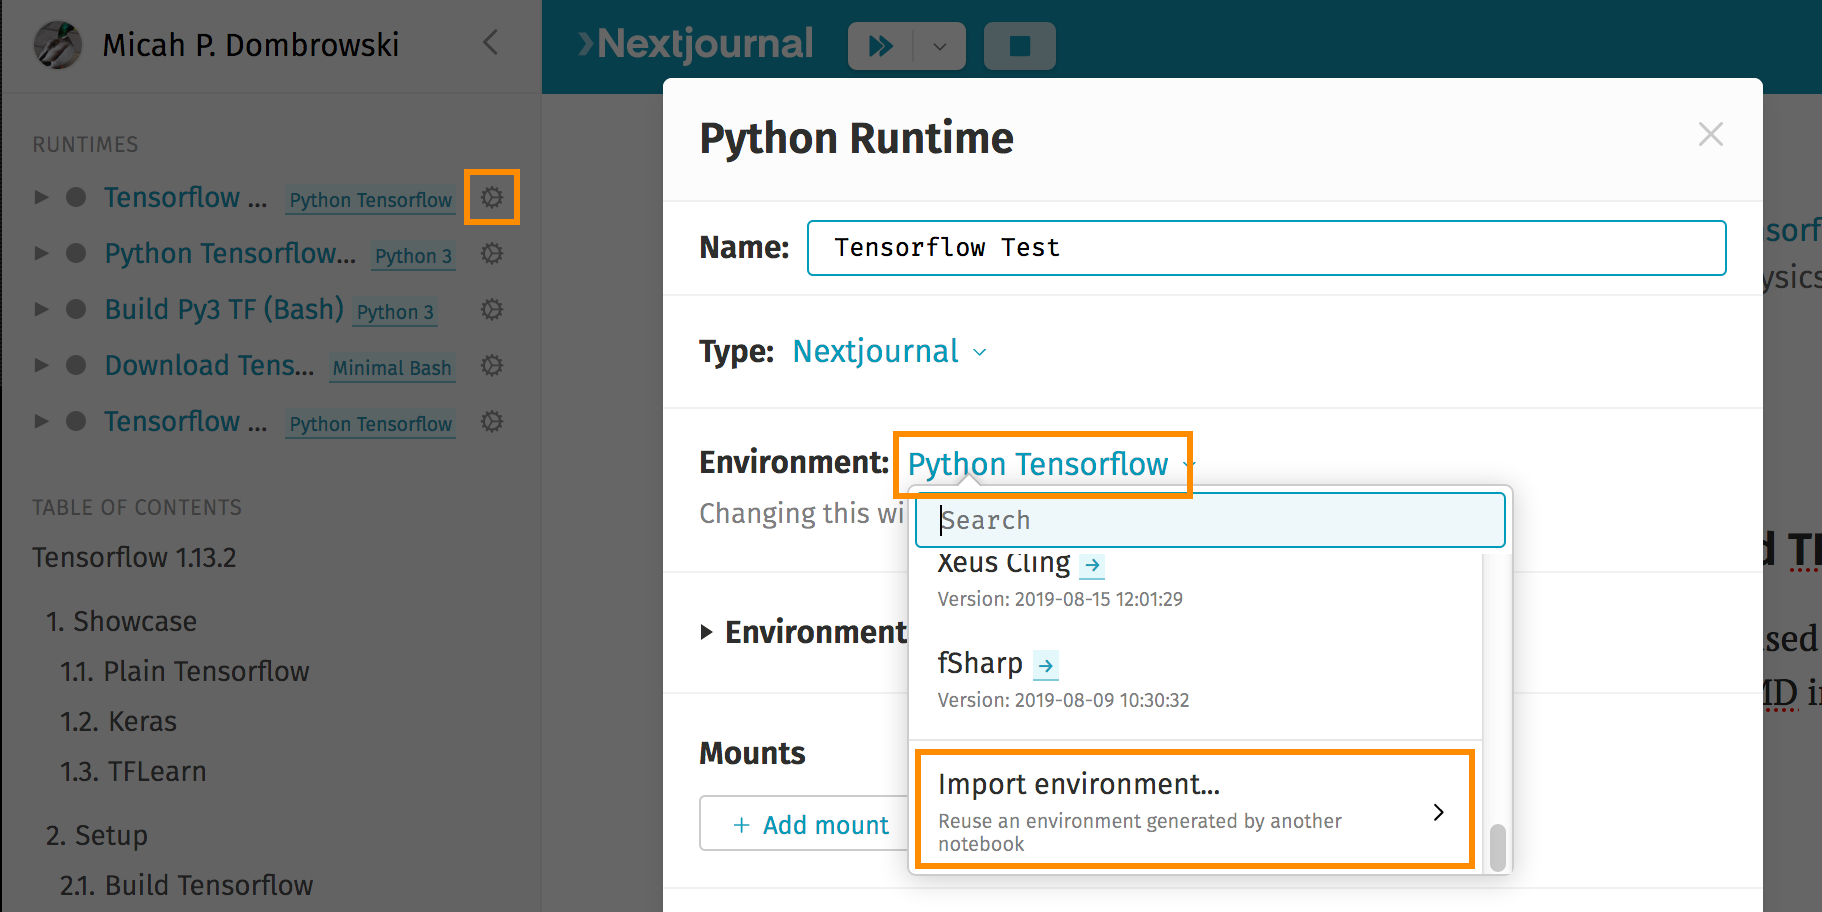Open Build Py3 TF (Bash) runtime link
The width and height of the screenshot is (1822, 912).
[x=224, y=309]
